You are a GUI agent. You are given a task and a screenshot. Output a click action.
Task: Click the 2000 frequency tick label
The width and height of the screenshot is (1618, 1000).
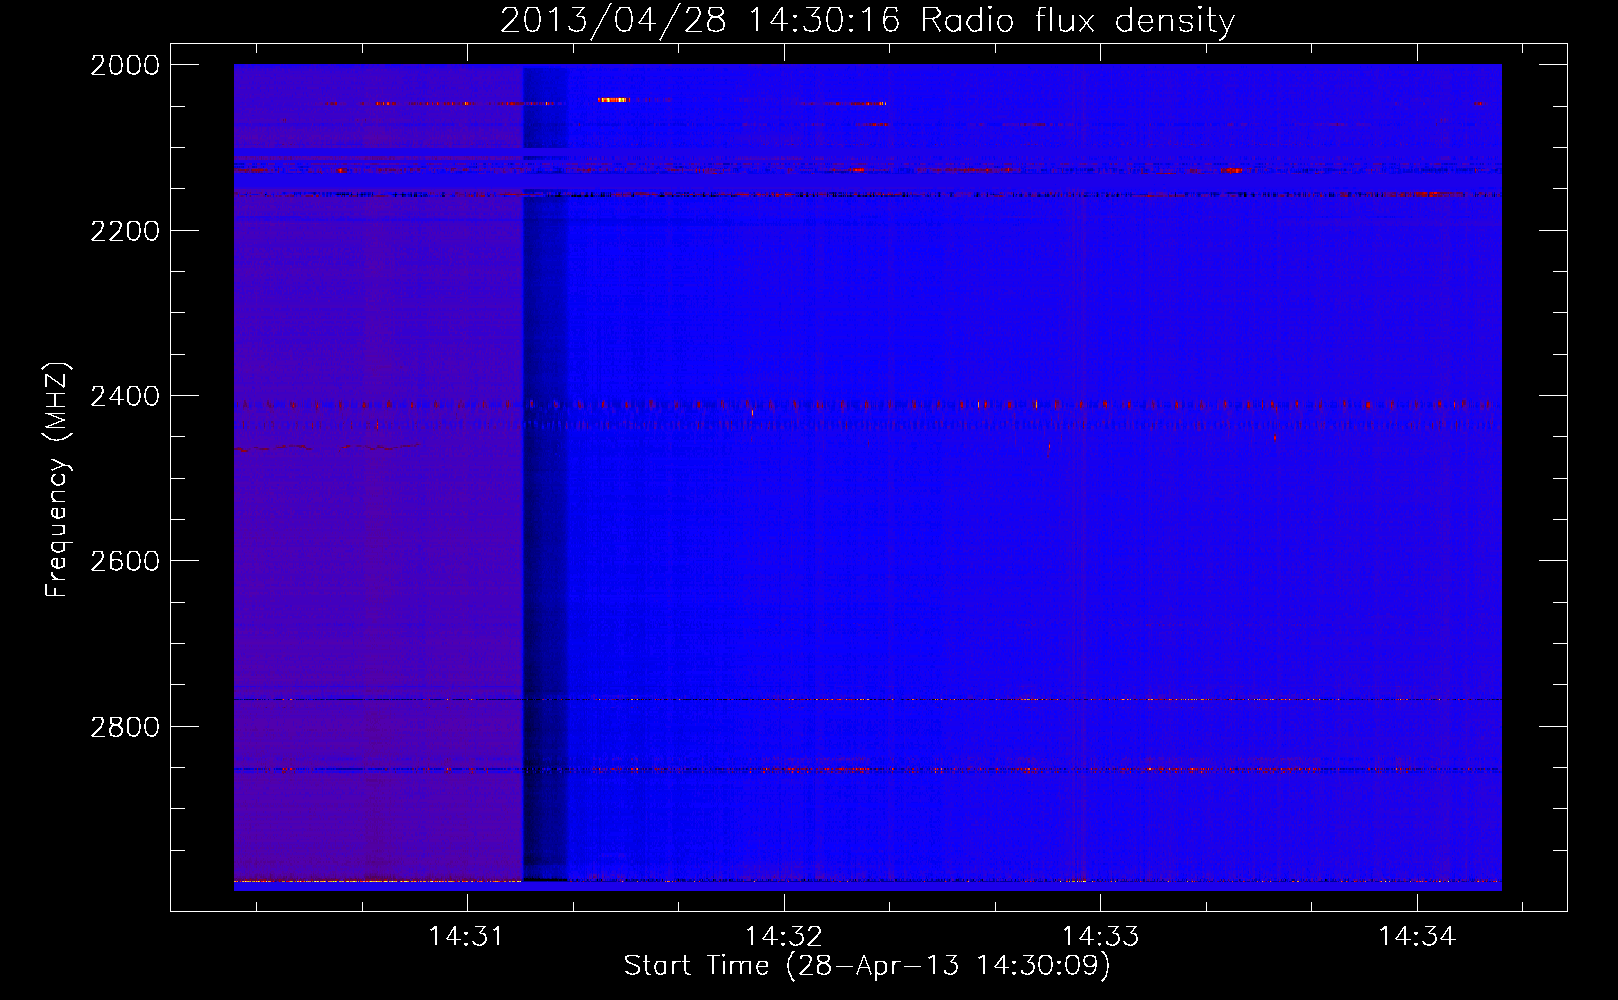[124, 65]
